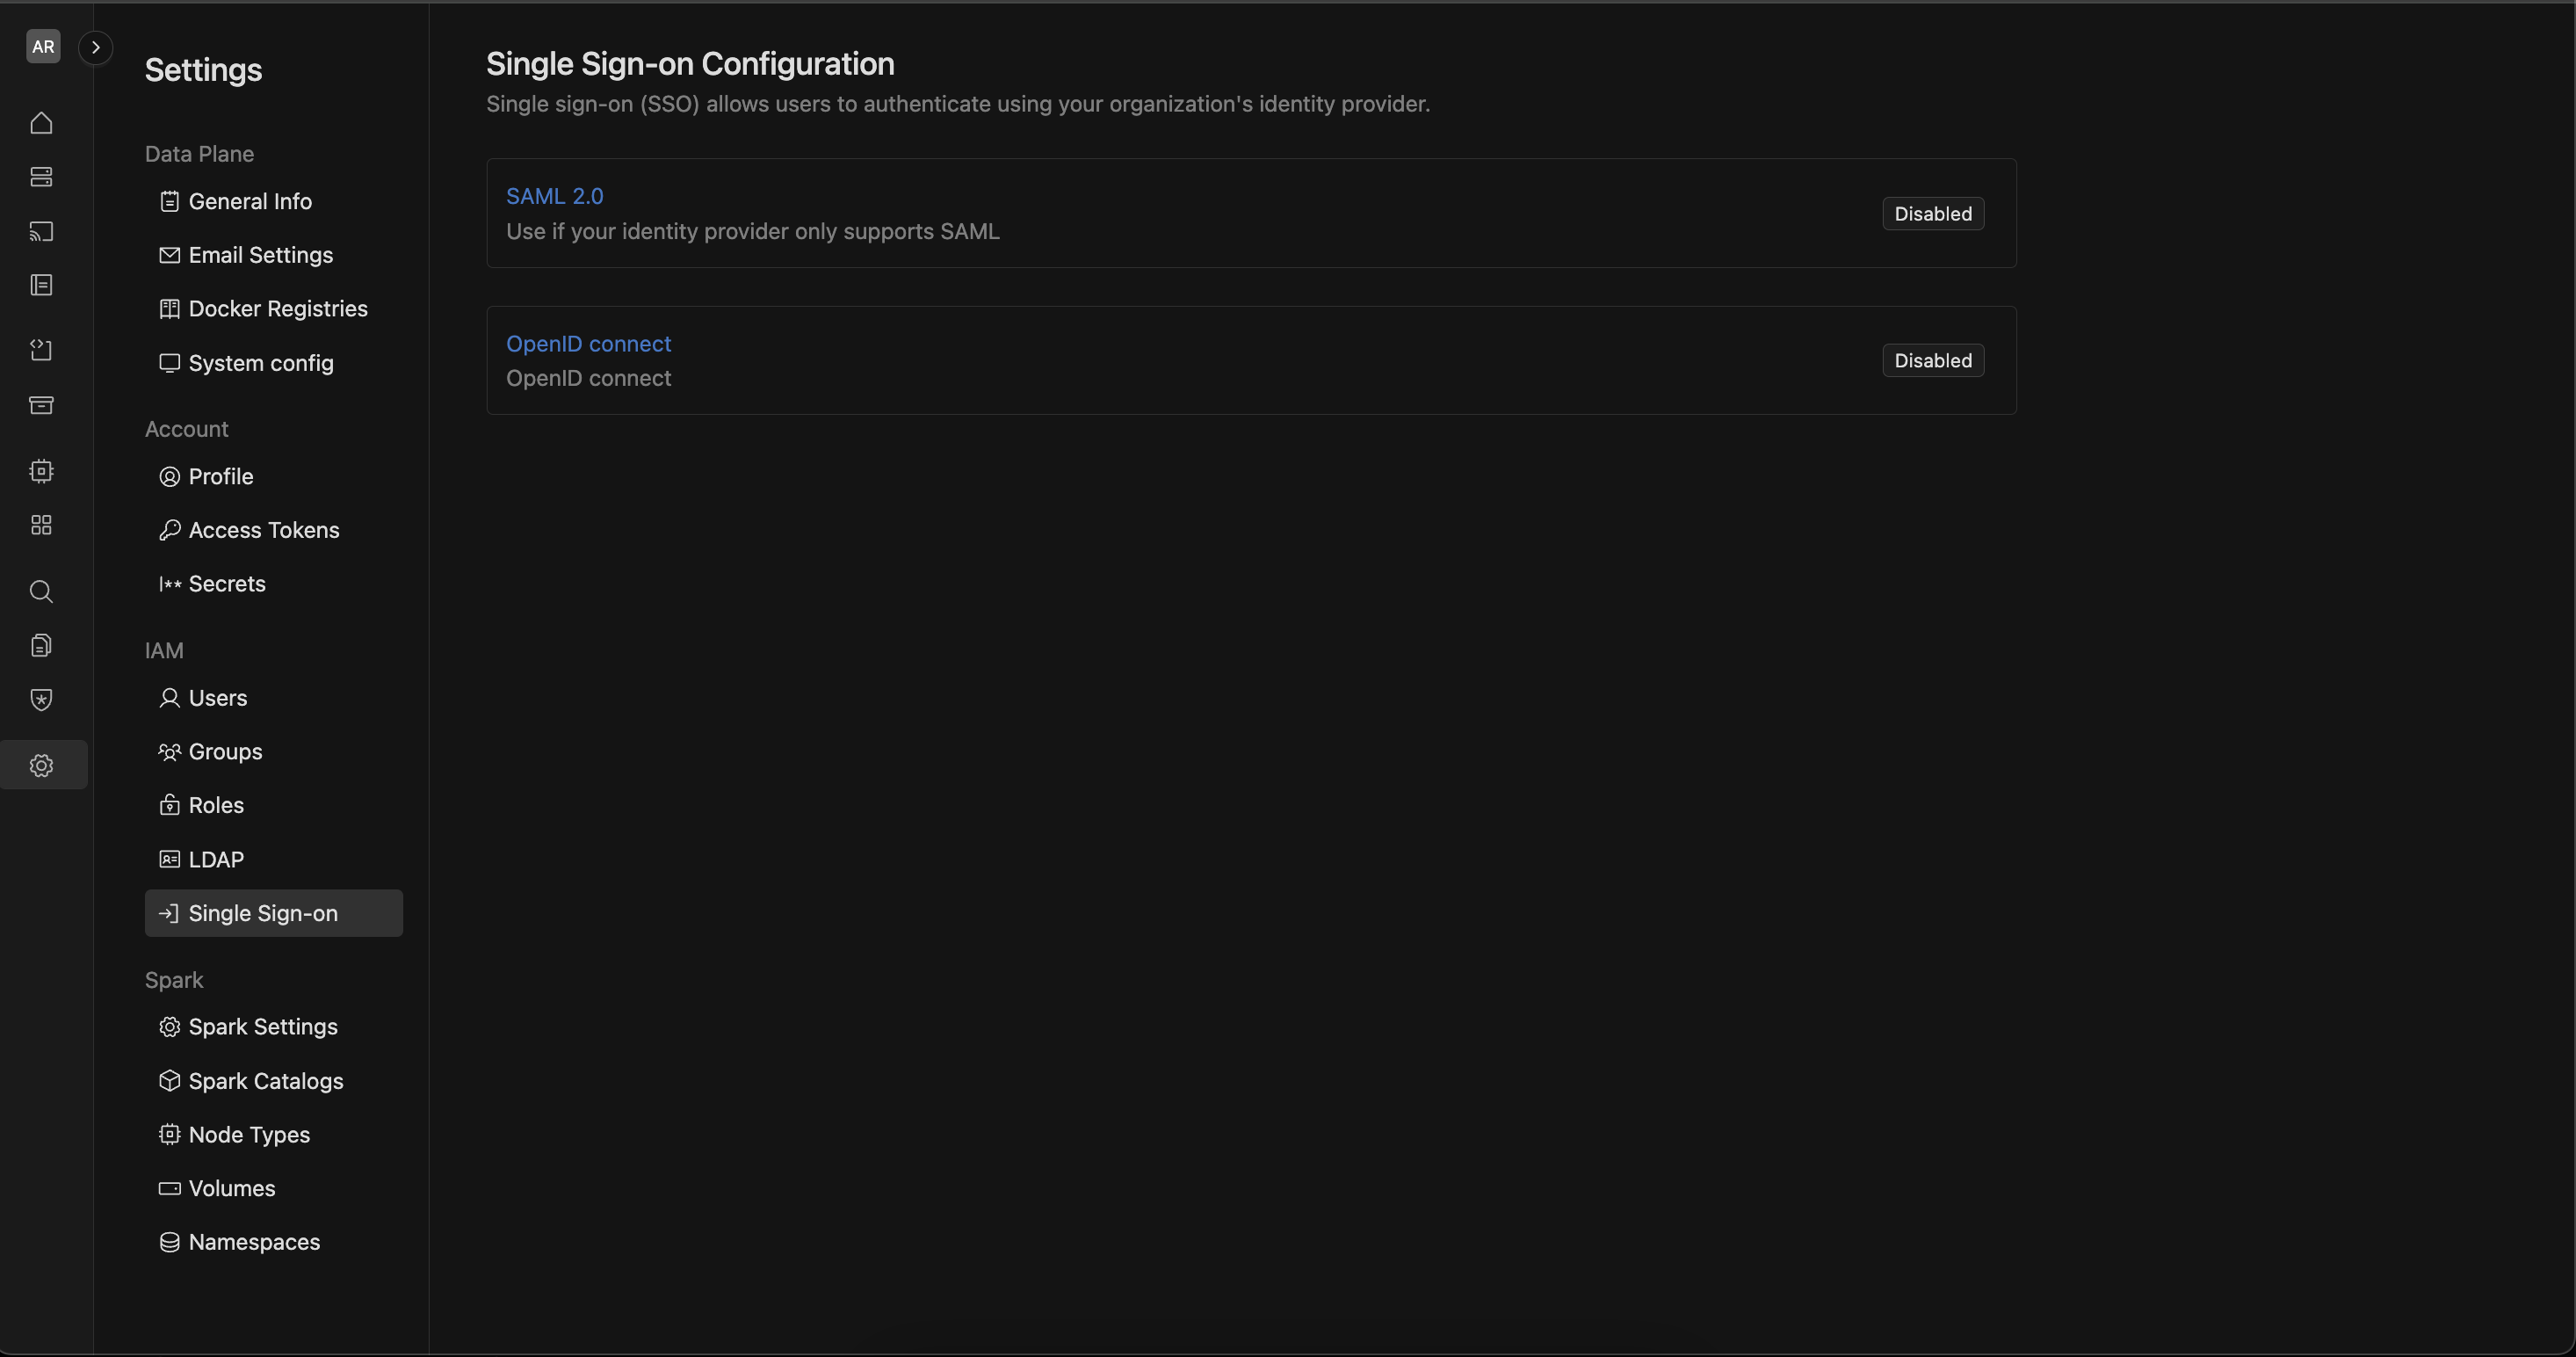Open the CPU chip icon in the left rail

click(x=41, y=471)
